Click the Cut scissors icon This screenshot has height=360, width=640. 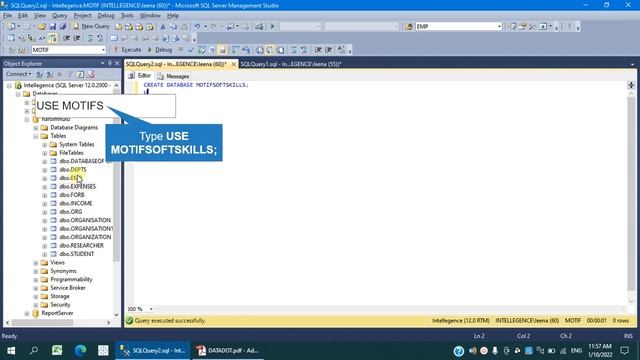point(163,27)
